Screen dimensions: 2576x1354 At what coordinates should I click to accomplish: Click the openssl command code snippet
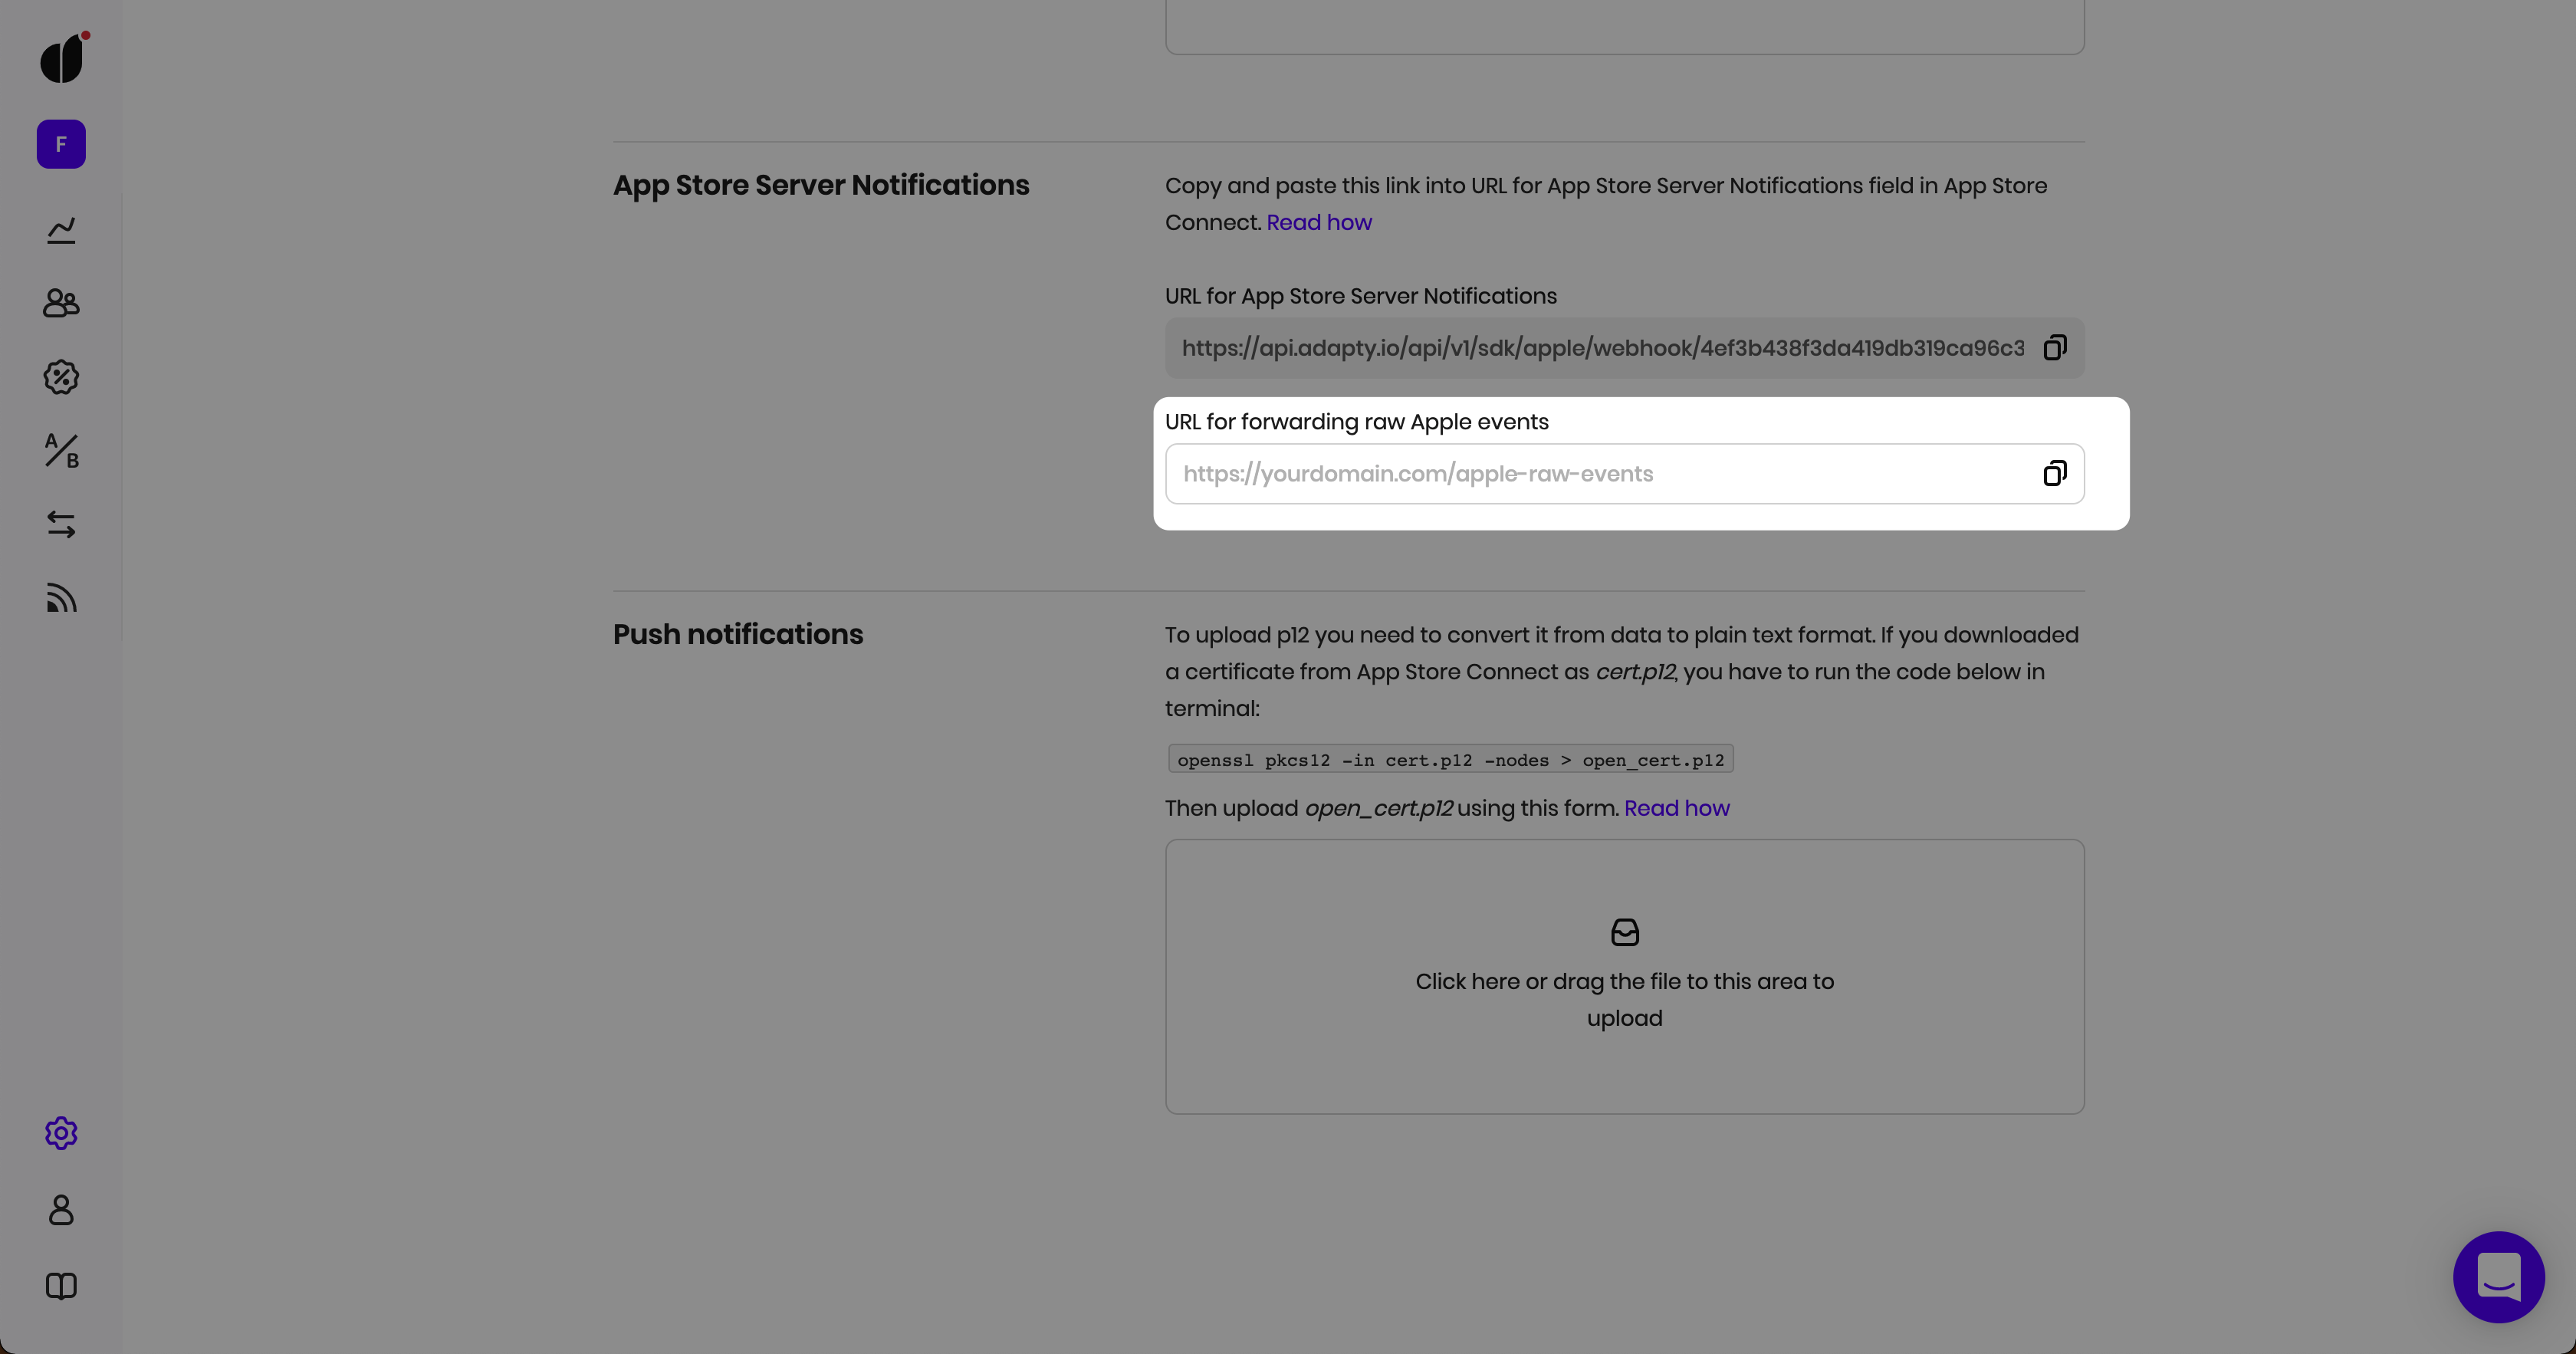point(1450,760)
